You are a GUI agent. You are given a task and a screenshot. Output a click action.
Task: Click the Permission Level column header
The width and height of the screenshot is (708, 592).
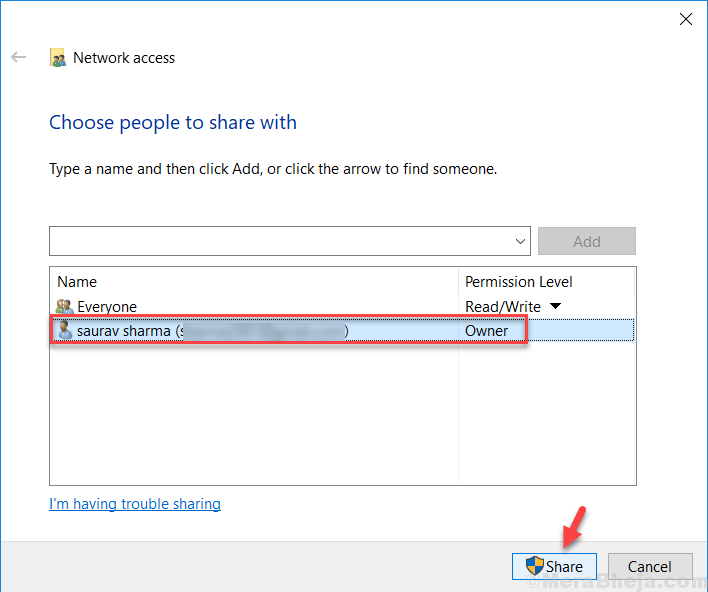546,281
